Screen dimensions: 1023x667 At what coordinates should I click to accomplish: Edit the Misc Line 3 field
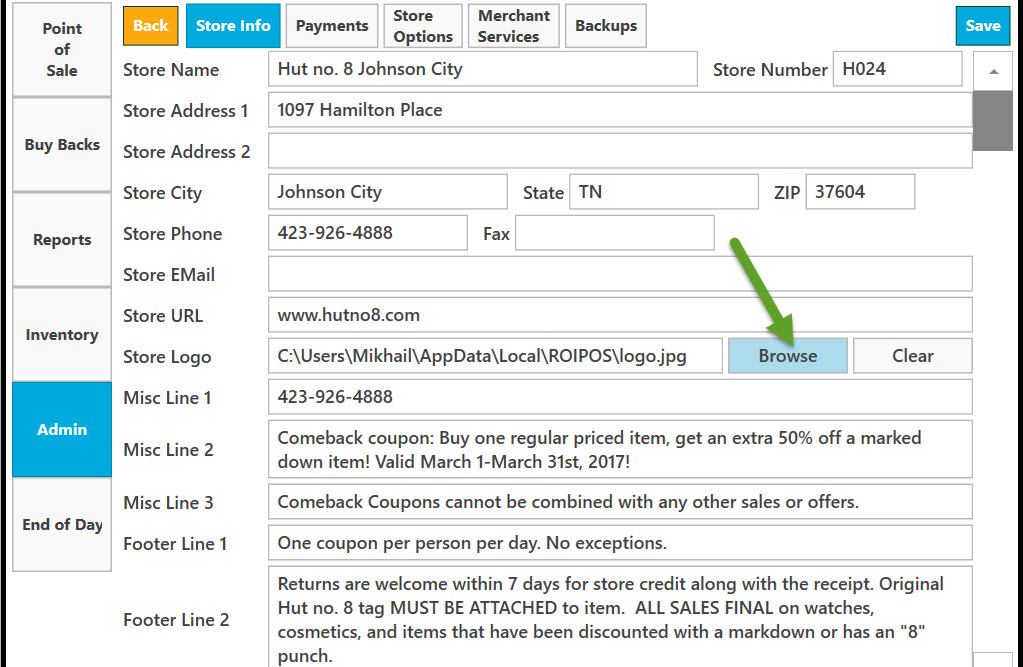620,502
